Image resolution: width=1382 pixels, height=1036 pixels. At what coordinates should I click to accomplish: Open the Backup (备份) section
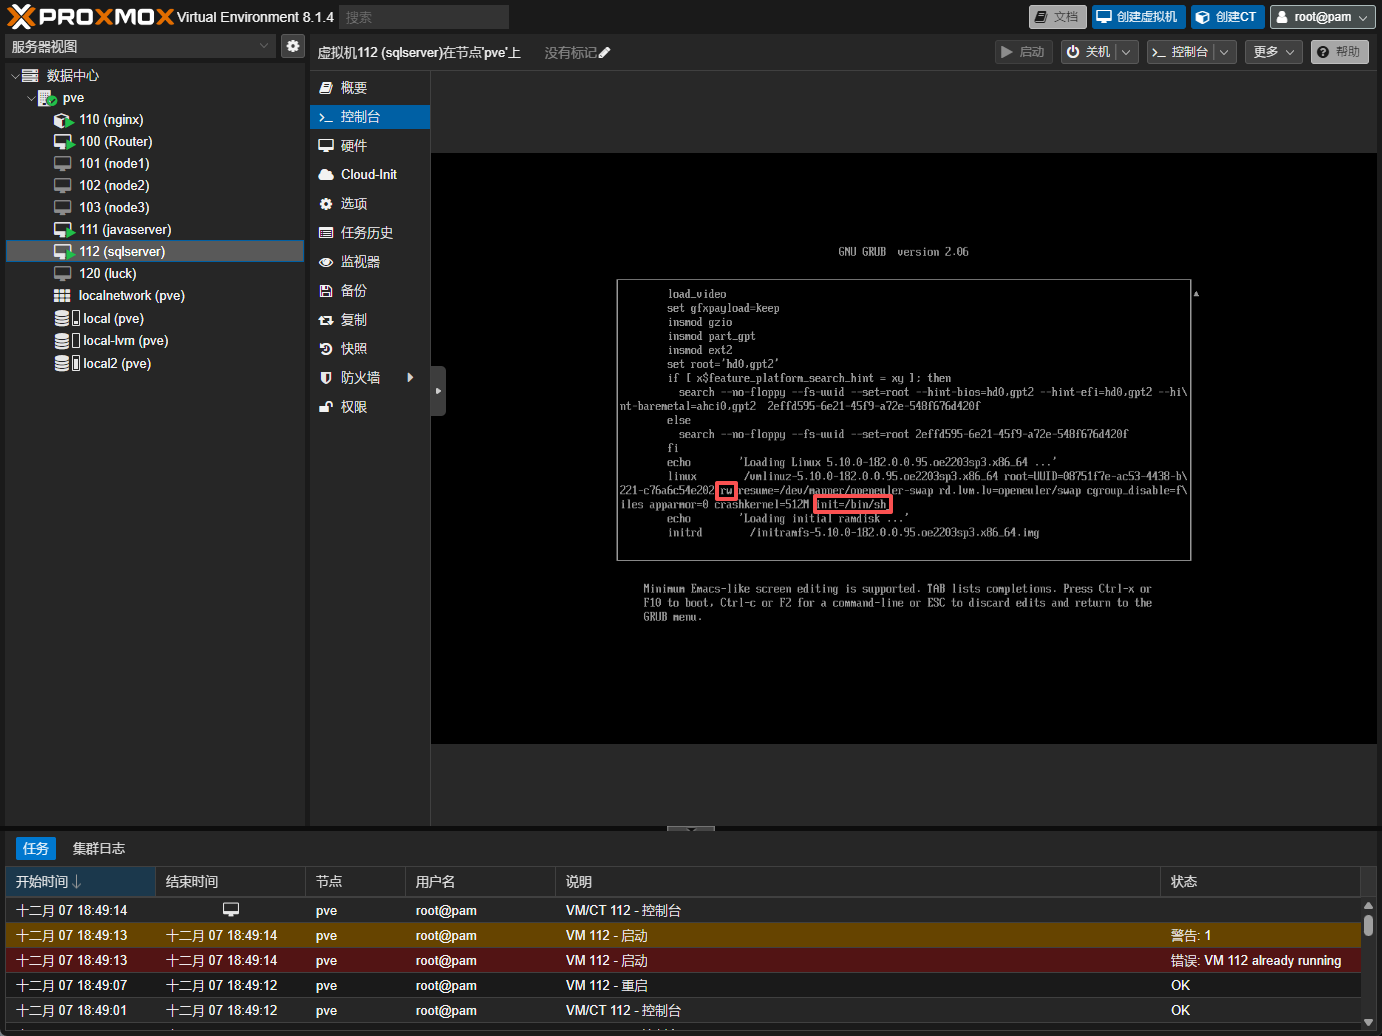[x=370, y=291]
